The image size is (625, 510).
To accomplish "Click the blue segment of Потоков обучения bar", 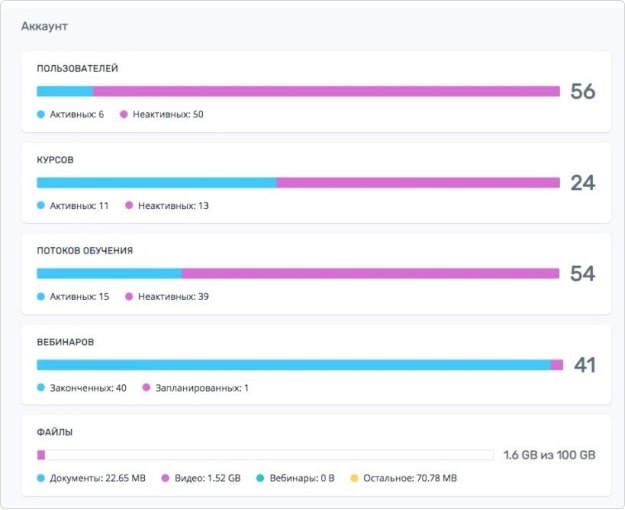I will [110, 274].
